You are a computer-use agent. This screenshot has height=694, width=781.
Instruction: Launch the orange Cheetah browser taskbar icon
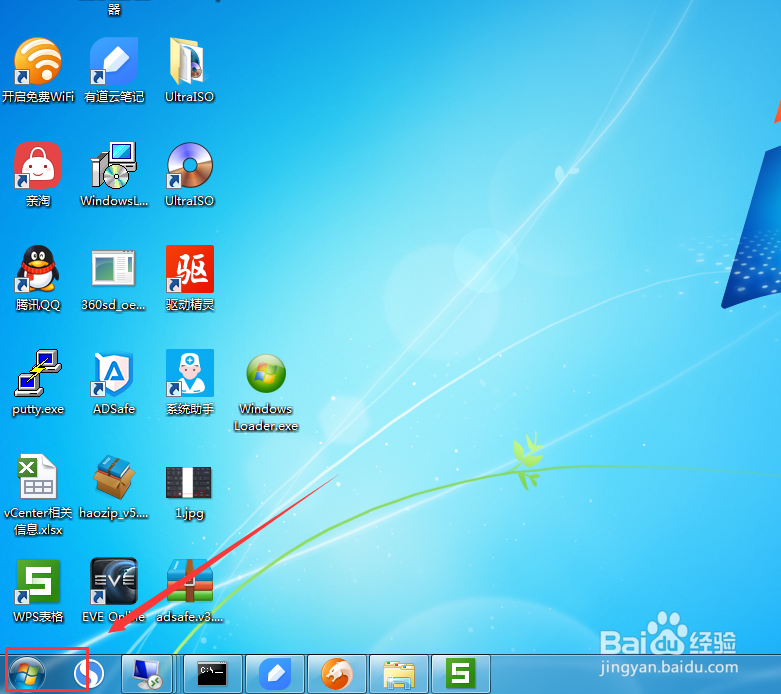337,674
